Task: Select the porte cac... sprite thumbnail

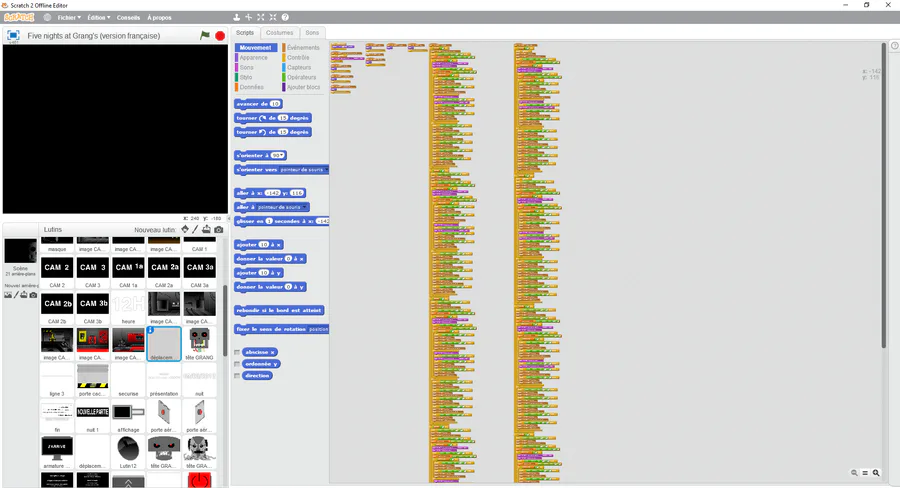Action: [x=93, y=379]
